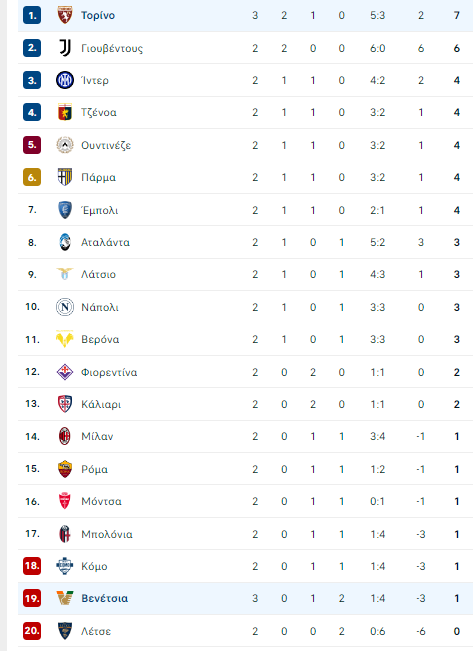Open the Αταλάντα team page
Image resolution: width=473 pixels, height=651 pixels.
coord(105,242)
